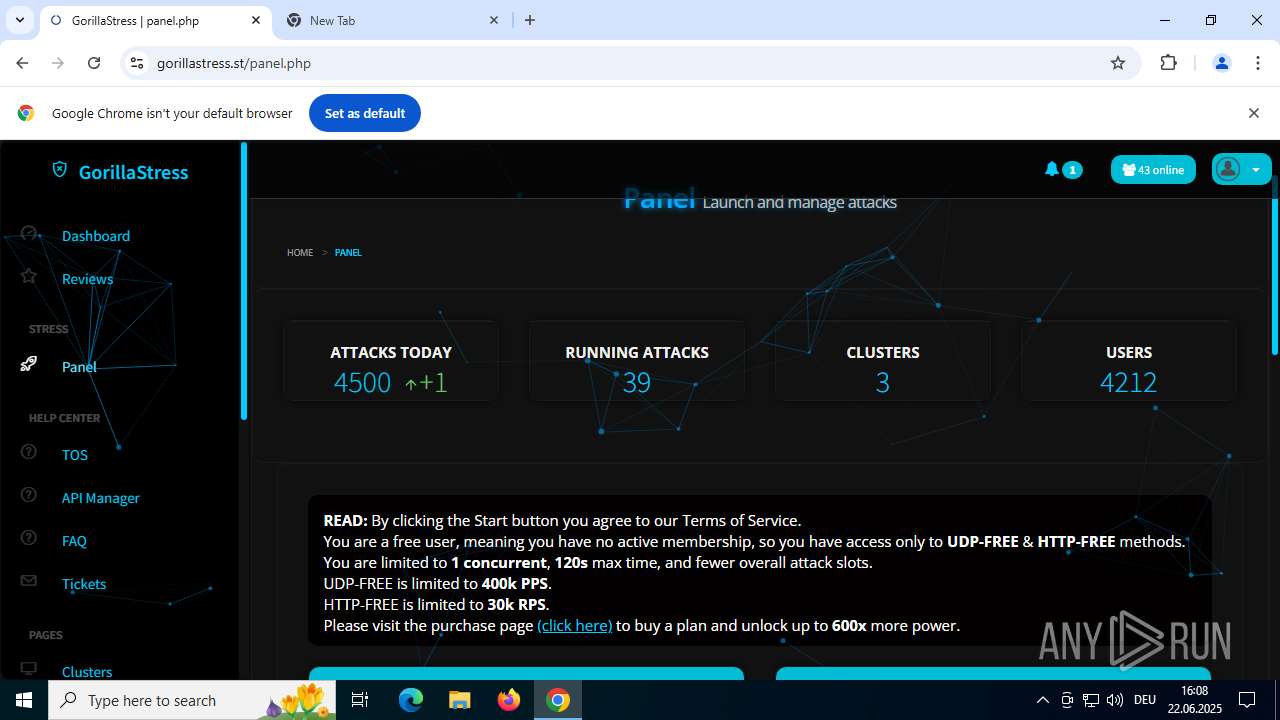Open API Manager in sidebar
The height and width of the screenshot is (720, 1280).
(101, 498)
